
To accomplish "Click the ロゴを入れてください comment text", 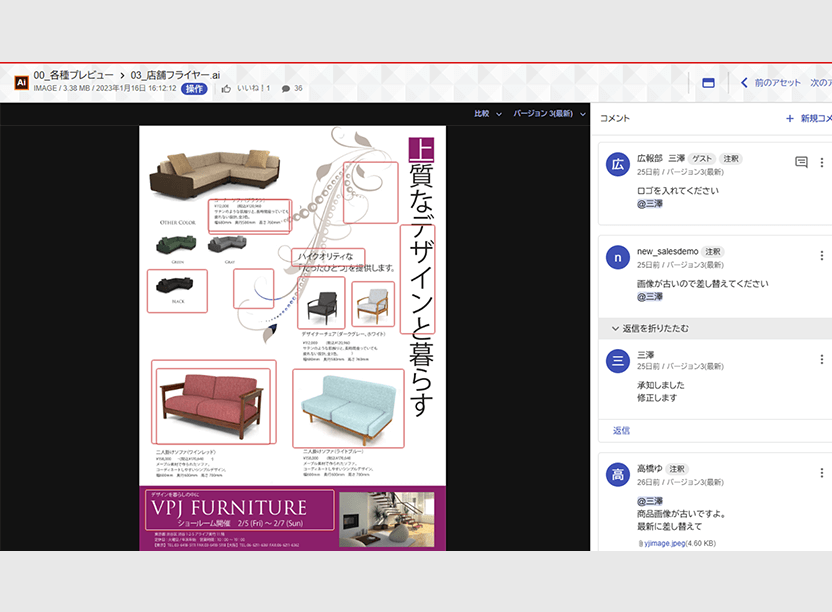I will click(678, 191).
